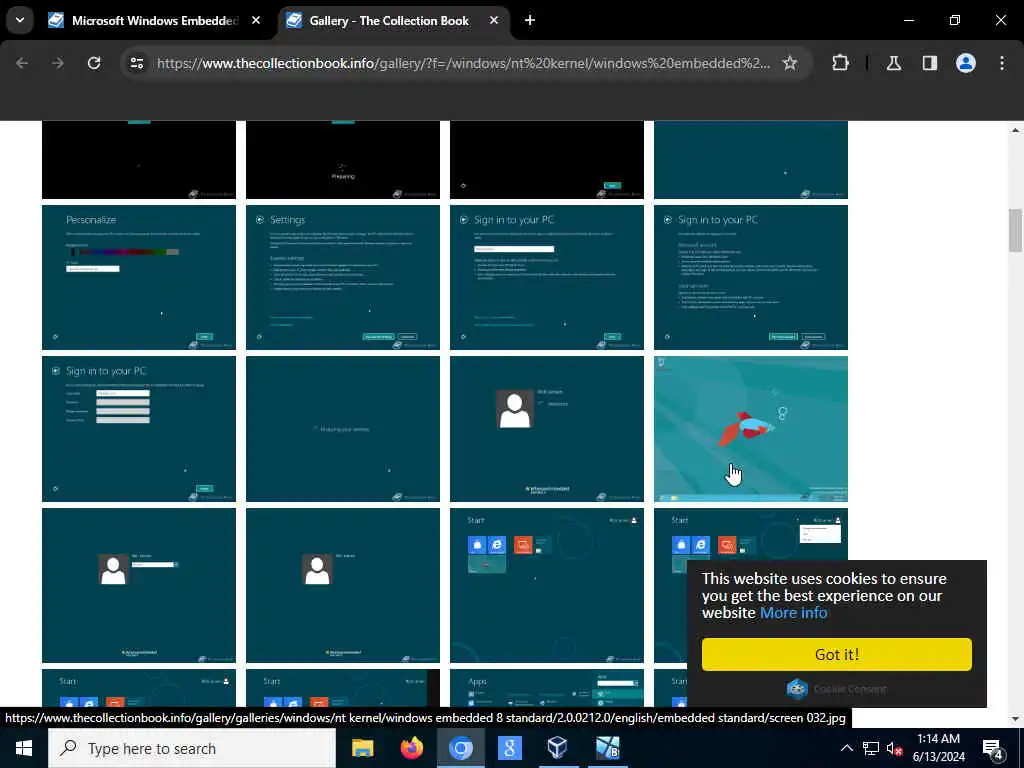Viewport: 1024px width, 768px height.
Task: Open the clock showing 1:14 AM
Action: coord(938,748)
